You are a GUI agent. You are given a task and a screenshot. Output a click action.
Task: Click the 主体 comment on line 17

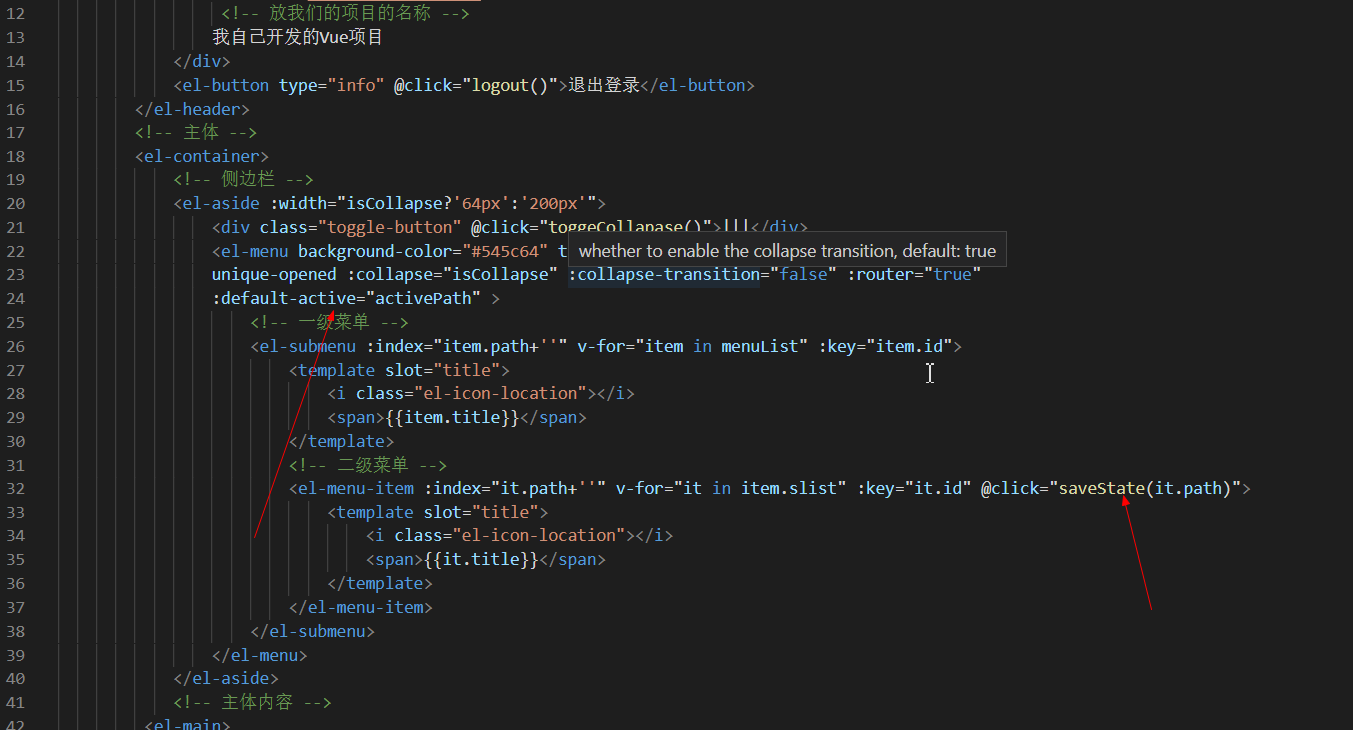click(197, 133)
